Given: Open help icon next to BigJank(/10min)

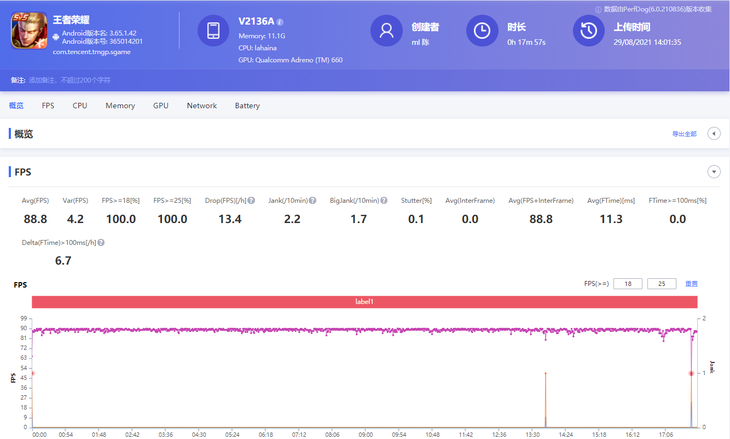Looking at the screenshot, I should (x=383, y=201).
